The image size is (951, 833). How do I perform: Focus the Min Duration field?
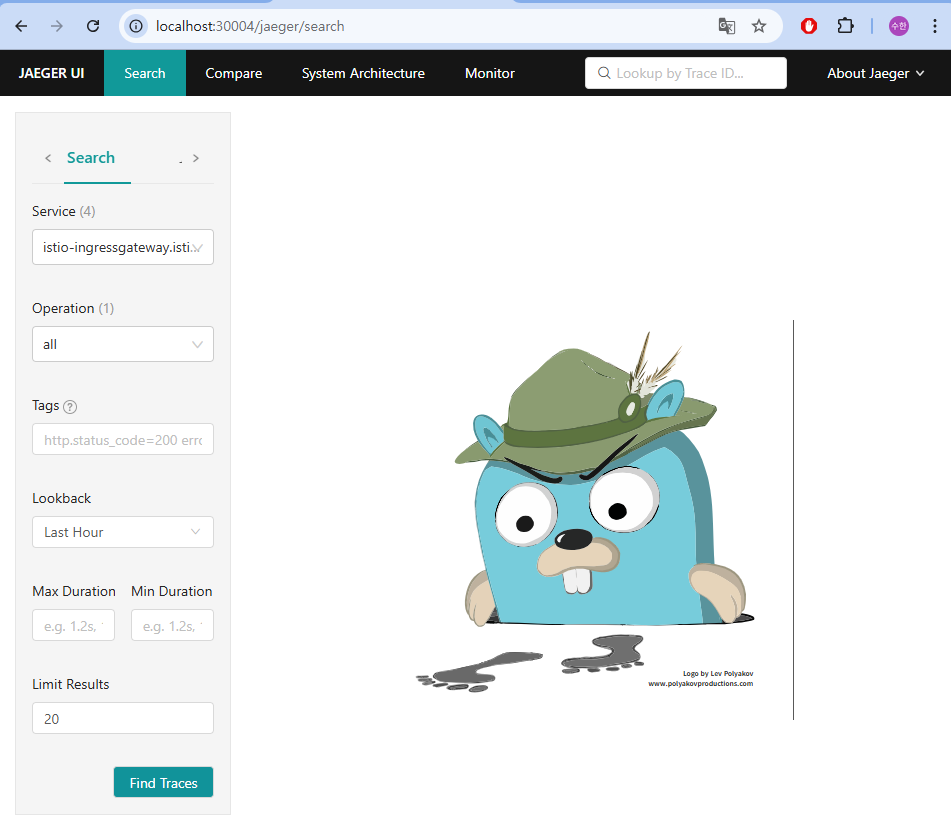coord(172,626)
